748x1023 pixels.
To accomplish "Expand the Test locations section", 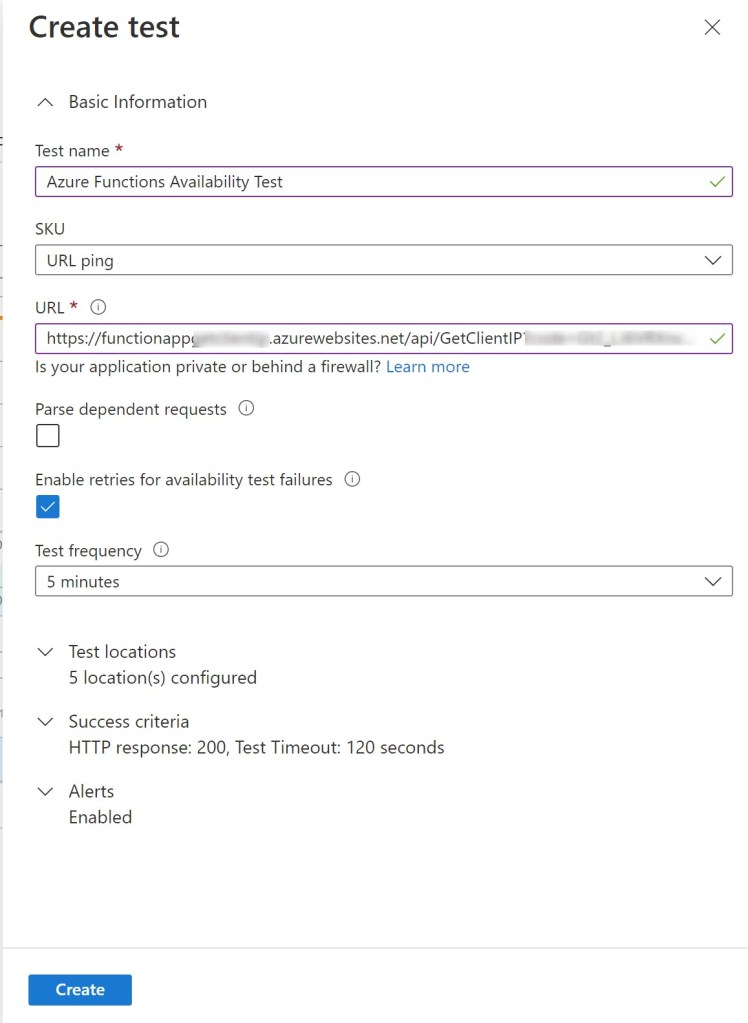I will 44,652.
